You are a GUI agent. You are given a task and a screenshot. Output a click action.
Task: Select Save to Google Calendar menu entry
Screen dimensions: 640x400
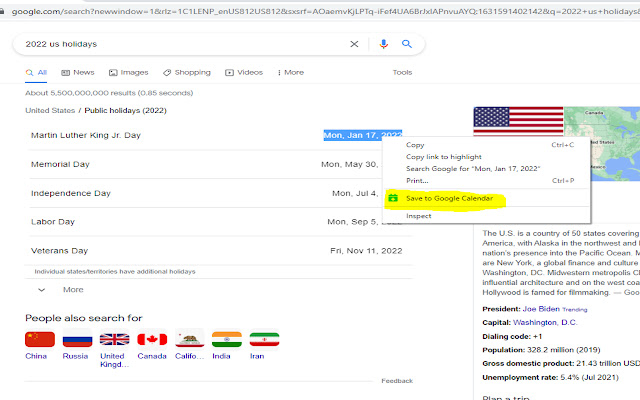pos(487,198)
